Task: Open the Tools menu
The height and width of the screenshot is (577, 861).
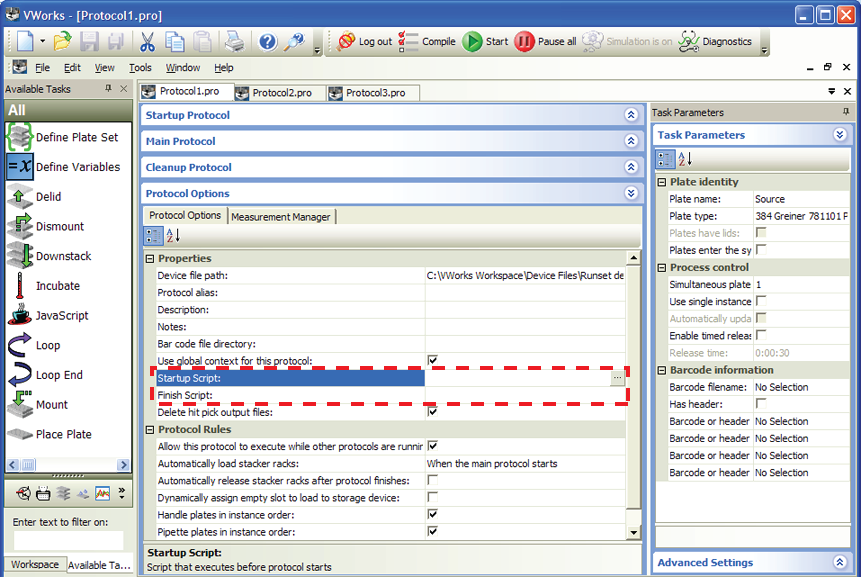Action: tap(140, 68)
